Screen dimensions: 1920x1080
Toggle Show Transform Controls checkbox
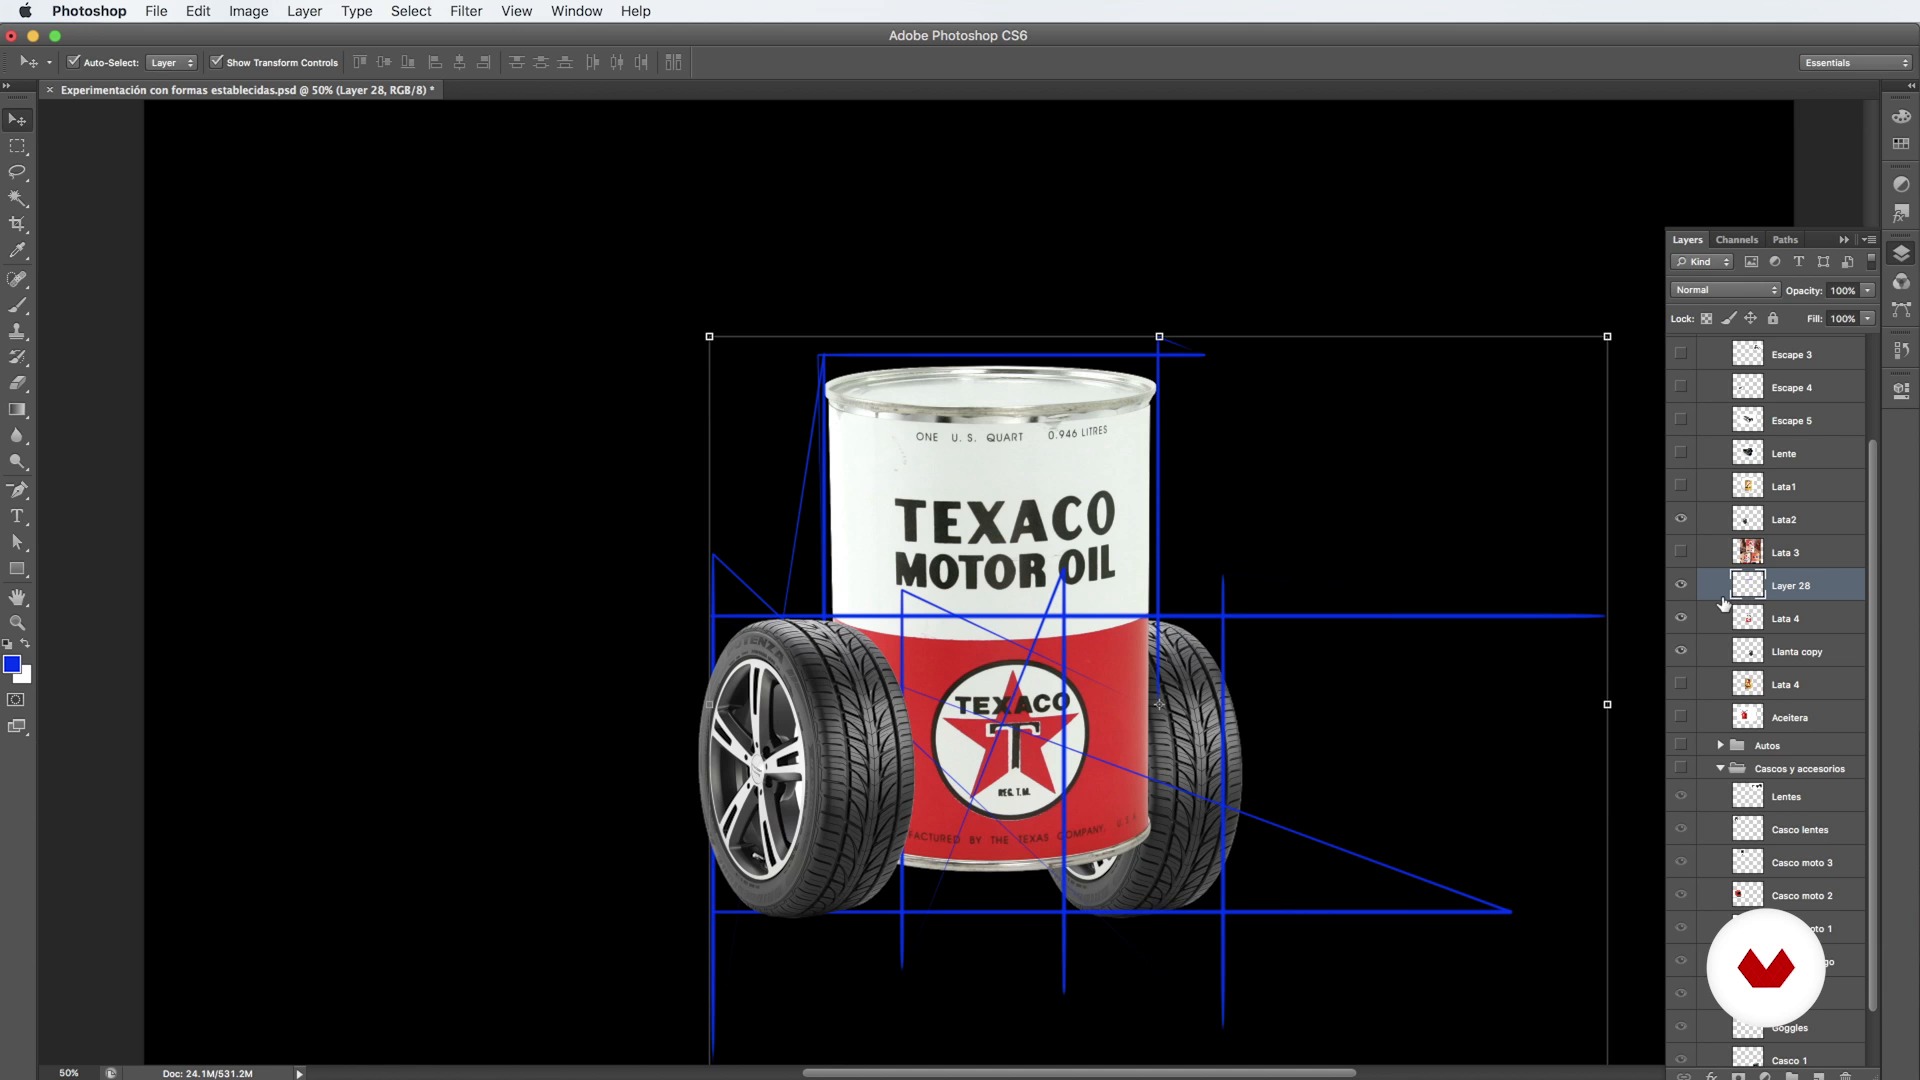(x=216, y=62)
